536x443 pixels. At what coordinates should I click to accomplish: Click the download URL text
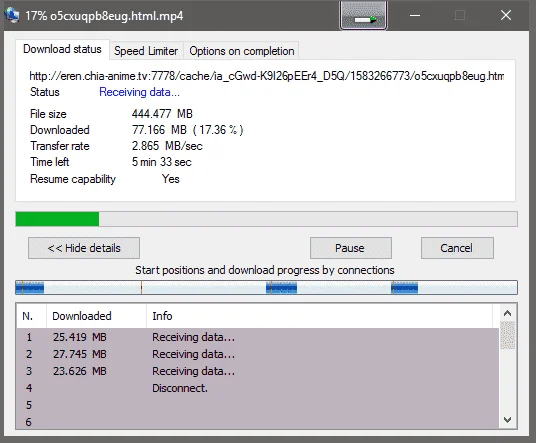pos(267,76)
